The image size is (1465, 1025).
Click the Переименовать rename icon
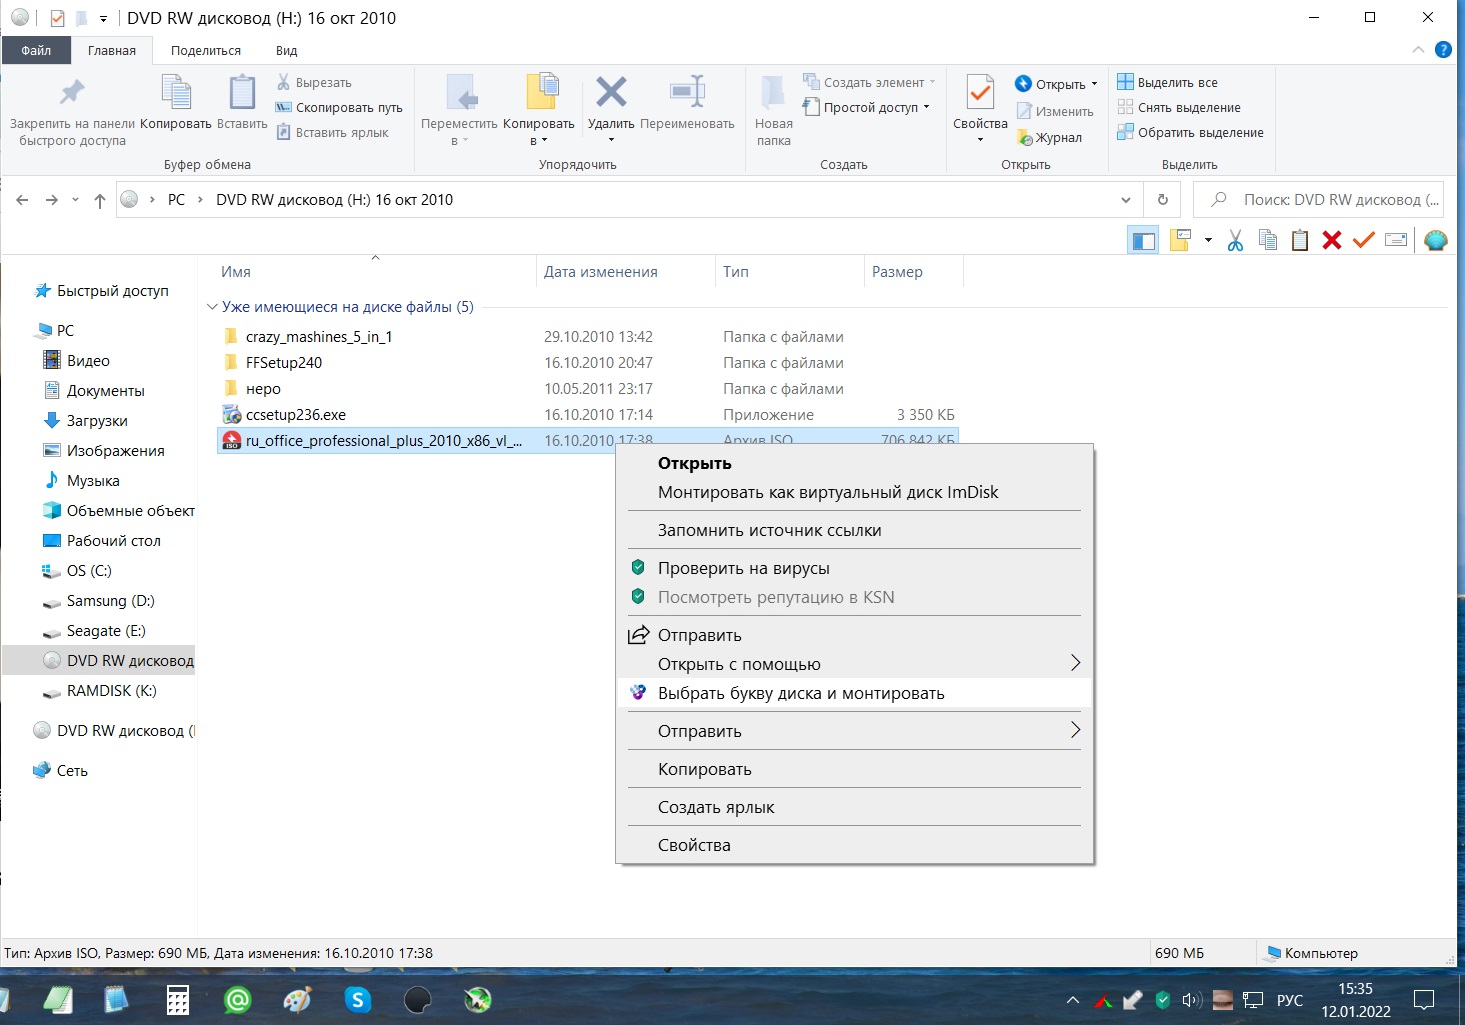[687, 93]
